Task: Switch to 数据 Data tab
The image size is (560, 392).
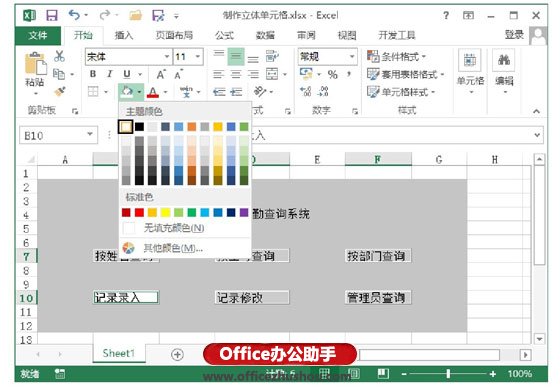Action: [x=265, y=35]
